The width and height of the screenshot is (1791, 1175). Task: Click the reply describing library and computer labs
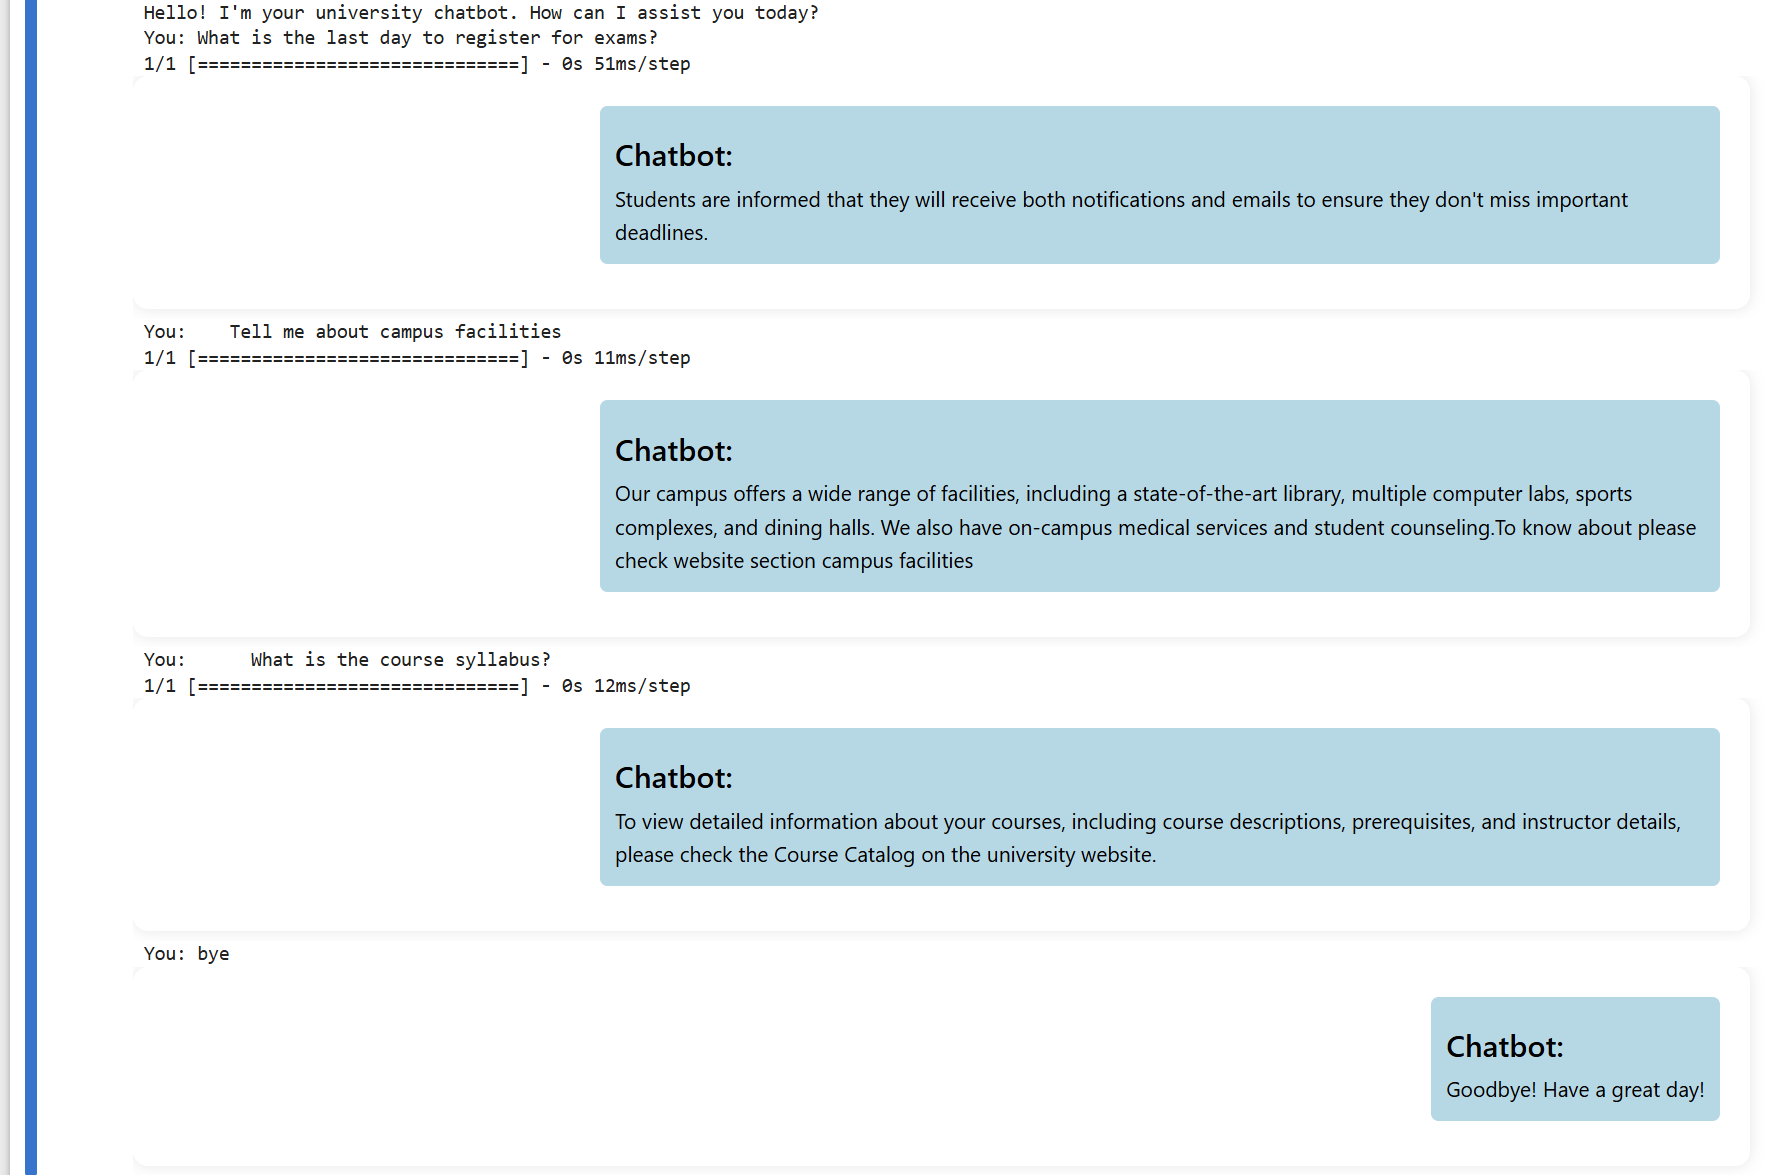pos(1154,527)
